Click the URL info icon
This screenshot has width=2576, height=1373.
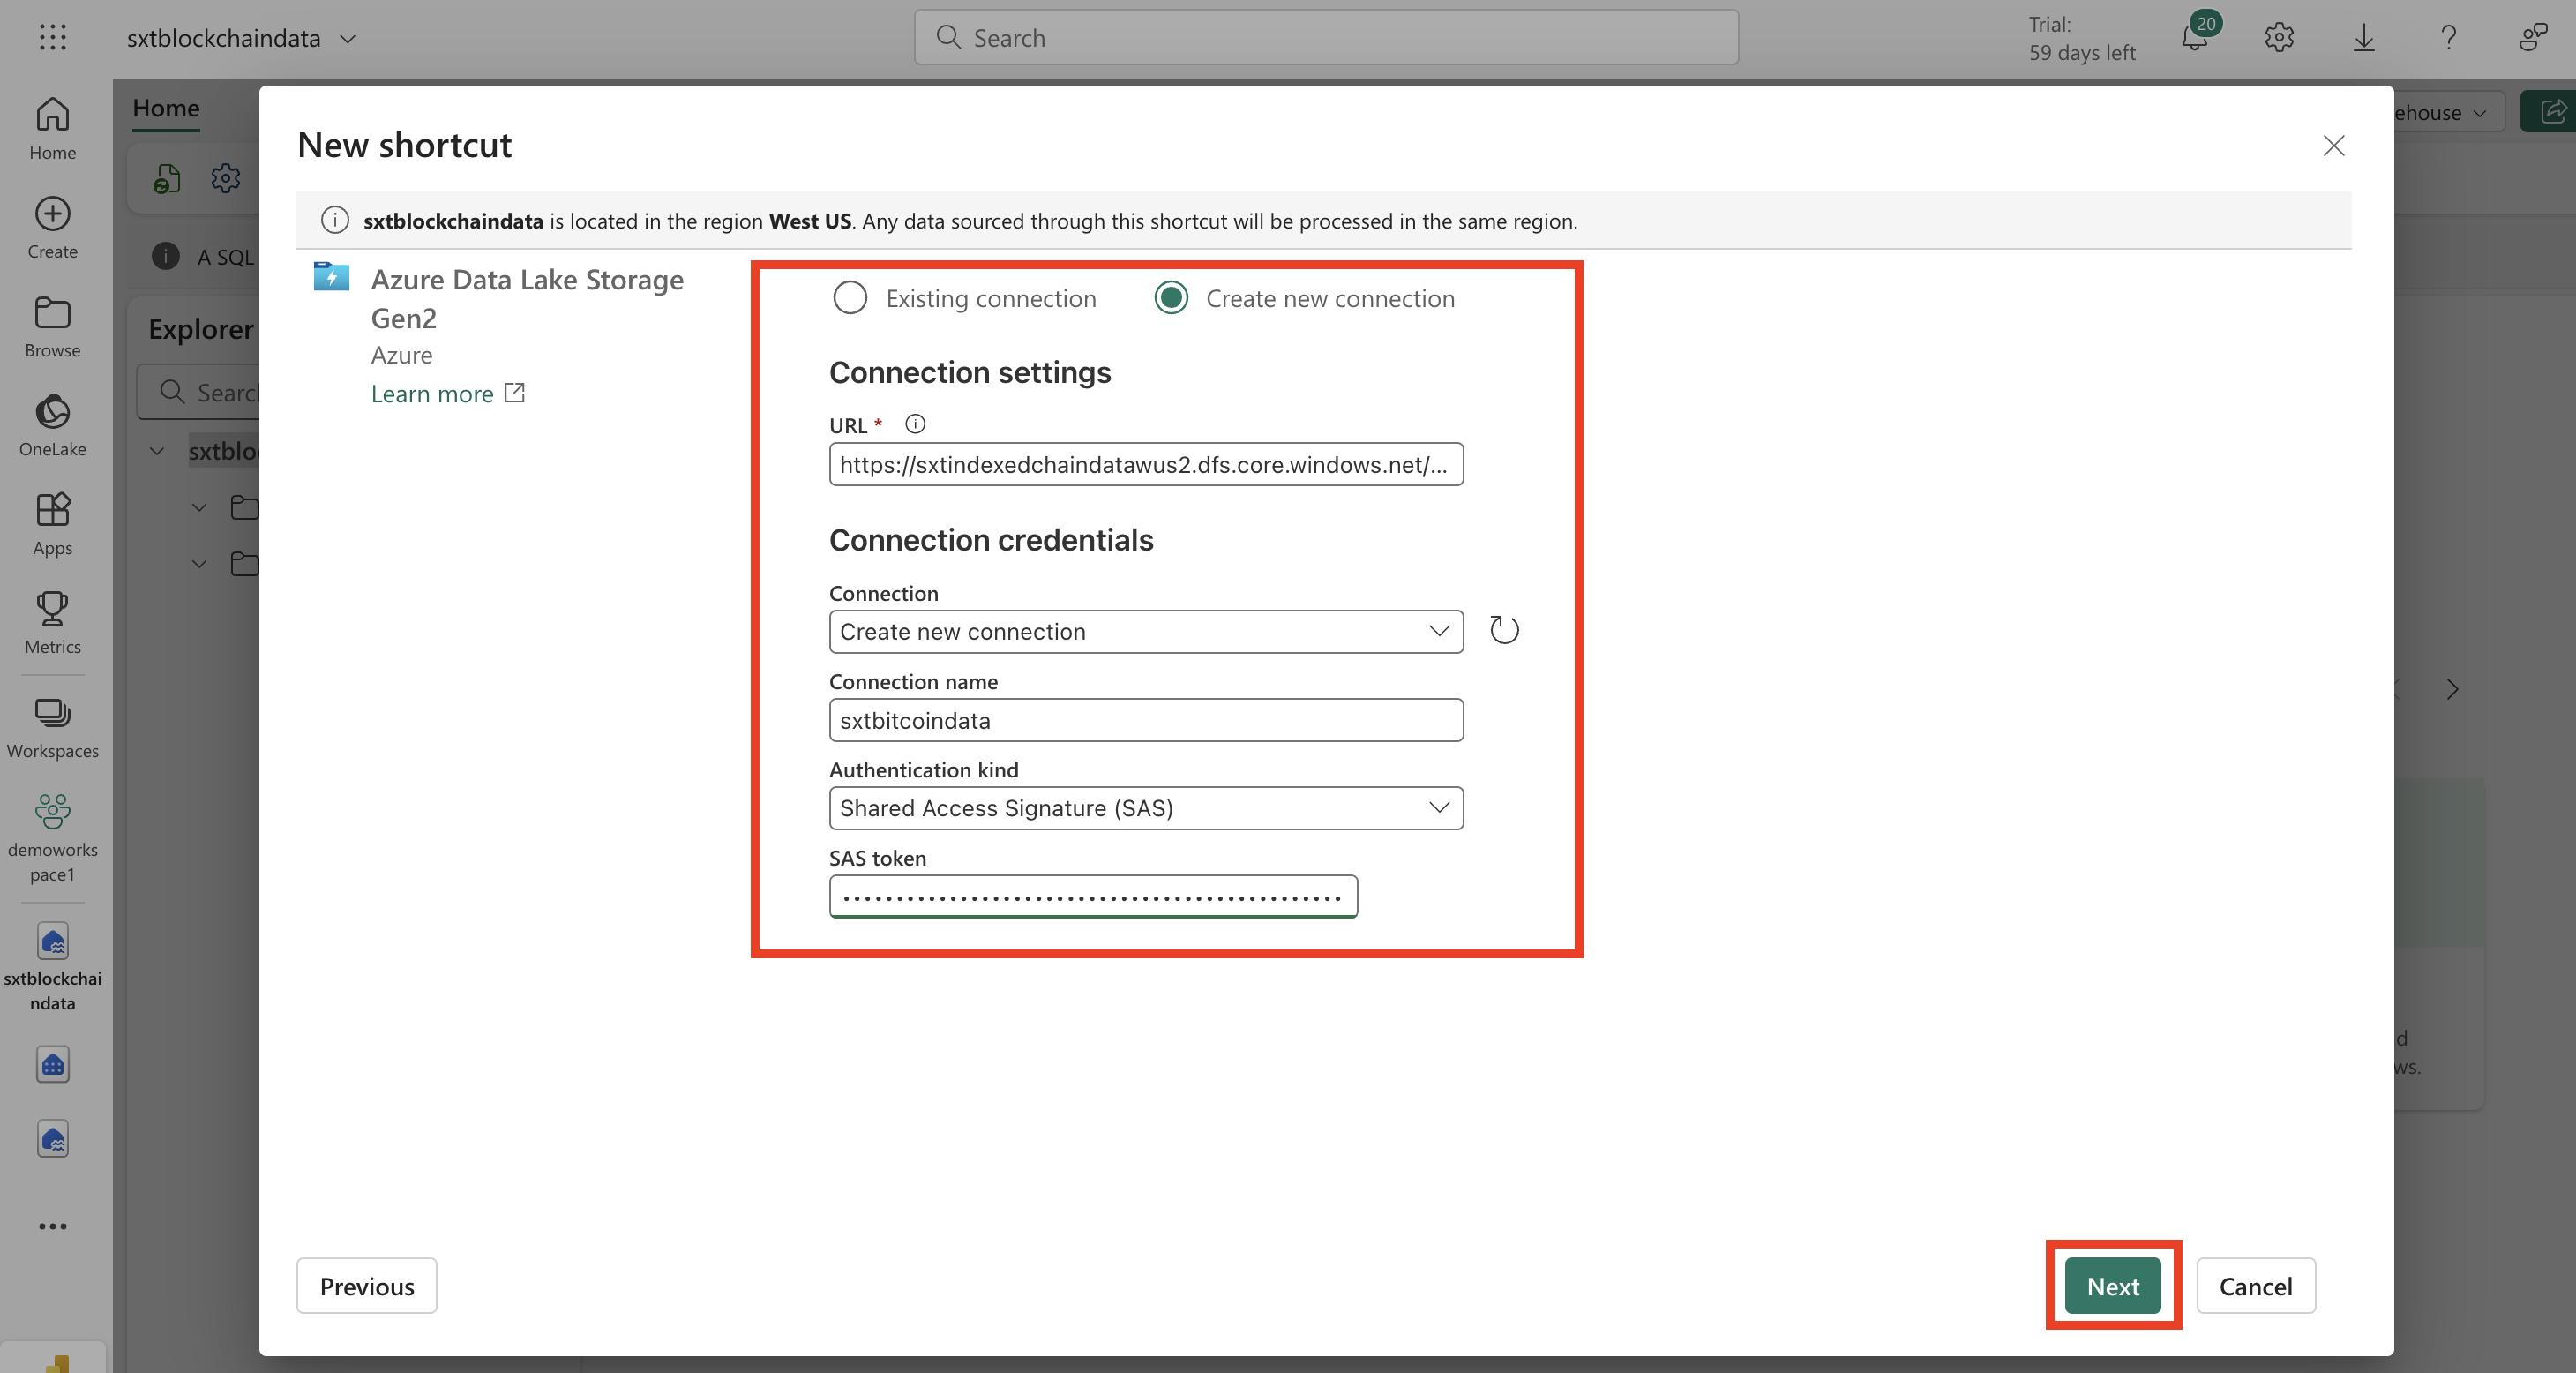point(914,424)
